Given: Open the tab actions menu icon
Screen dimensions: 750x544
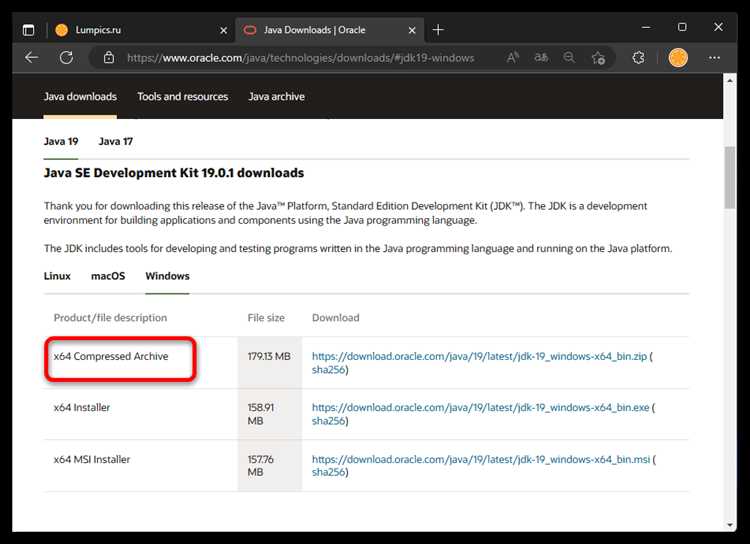Looking at the screenshot, I should [x=29, y=30].
